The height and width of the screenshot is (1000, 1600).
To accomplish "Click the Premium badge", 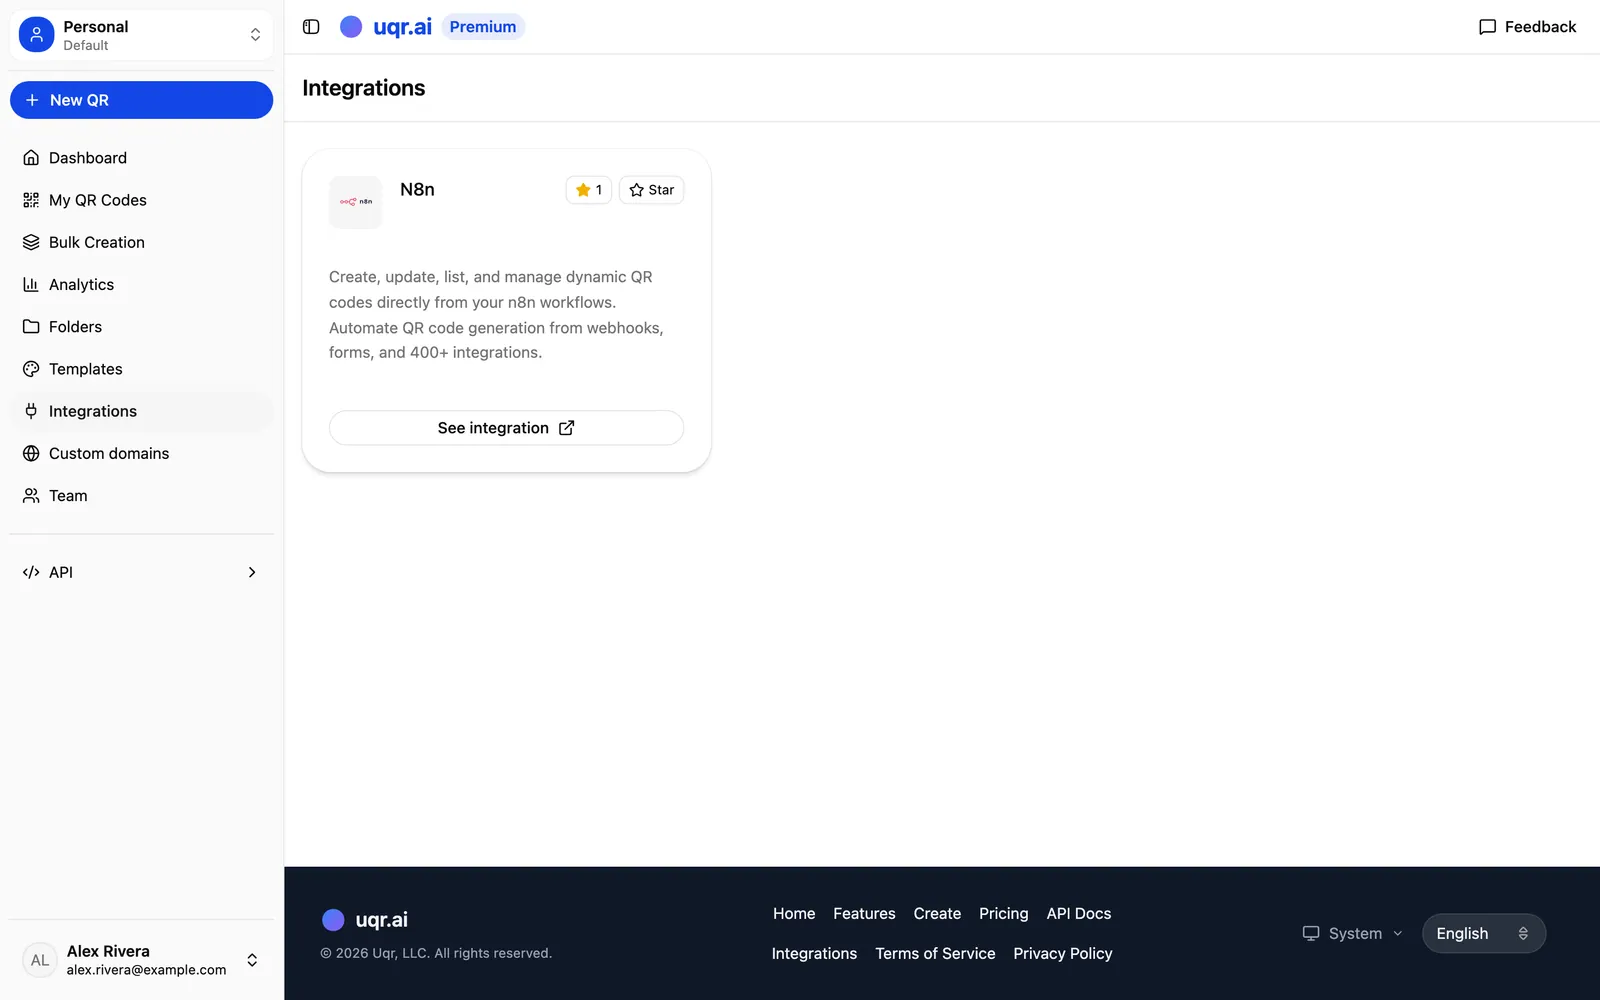I will tap(483, 27).
